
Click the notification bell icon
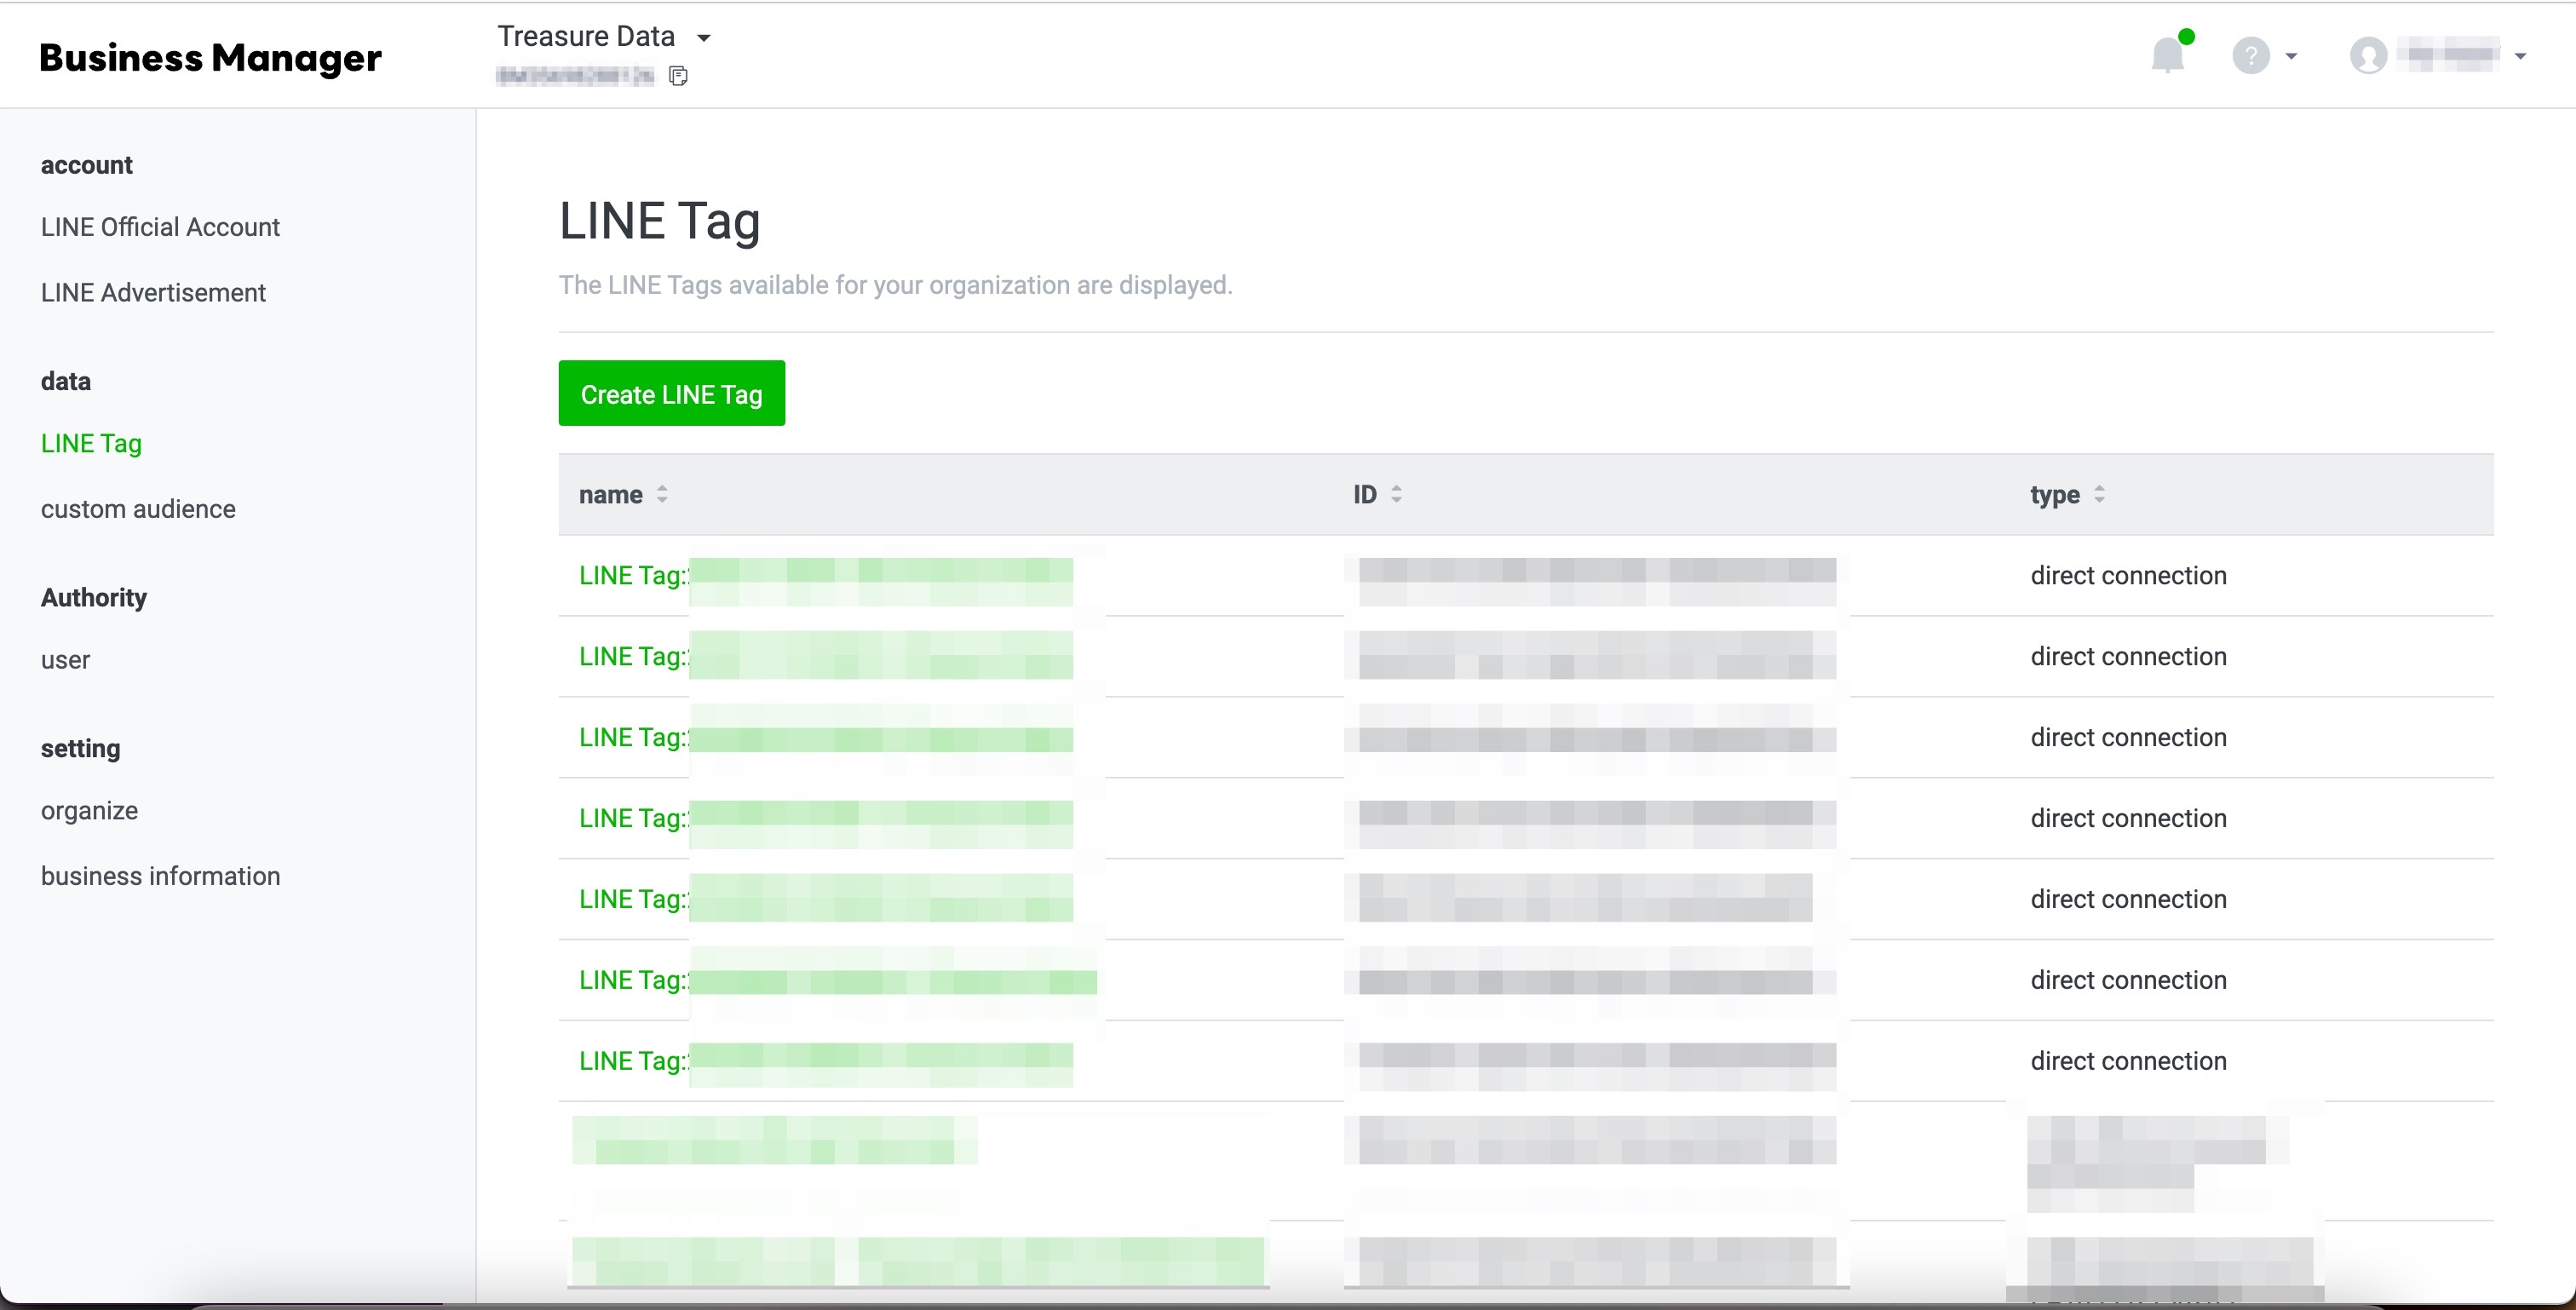(x=2167, y=55)
